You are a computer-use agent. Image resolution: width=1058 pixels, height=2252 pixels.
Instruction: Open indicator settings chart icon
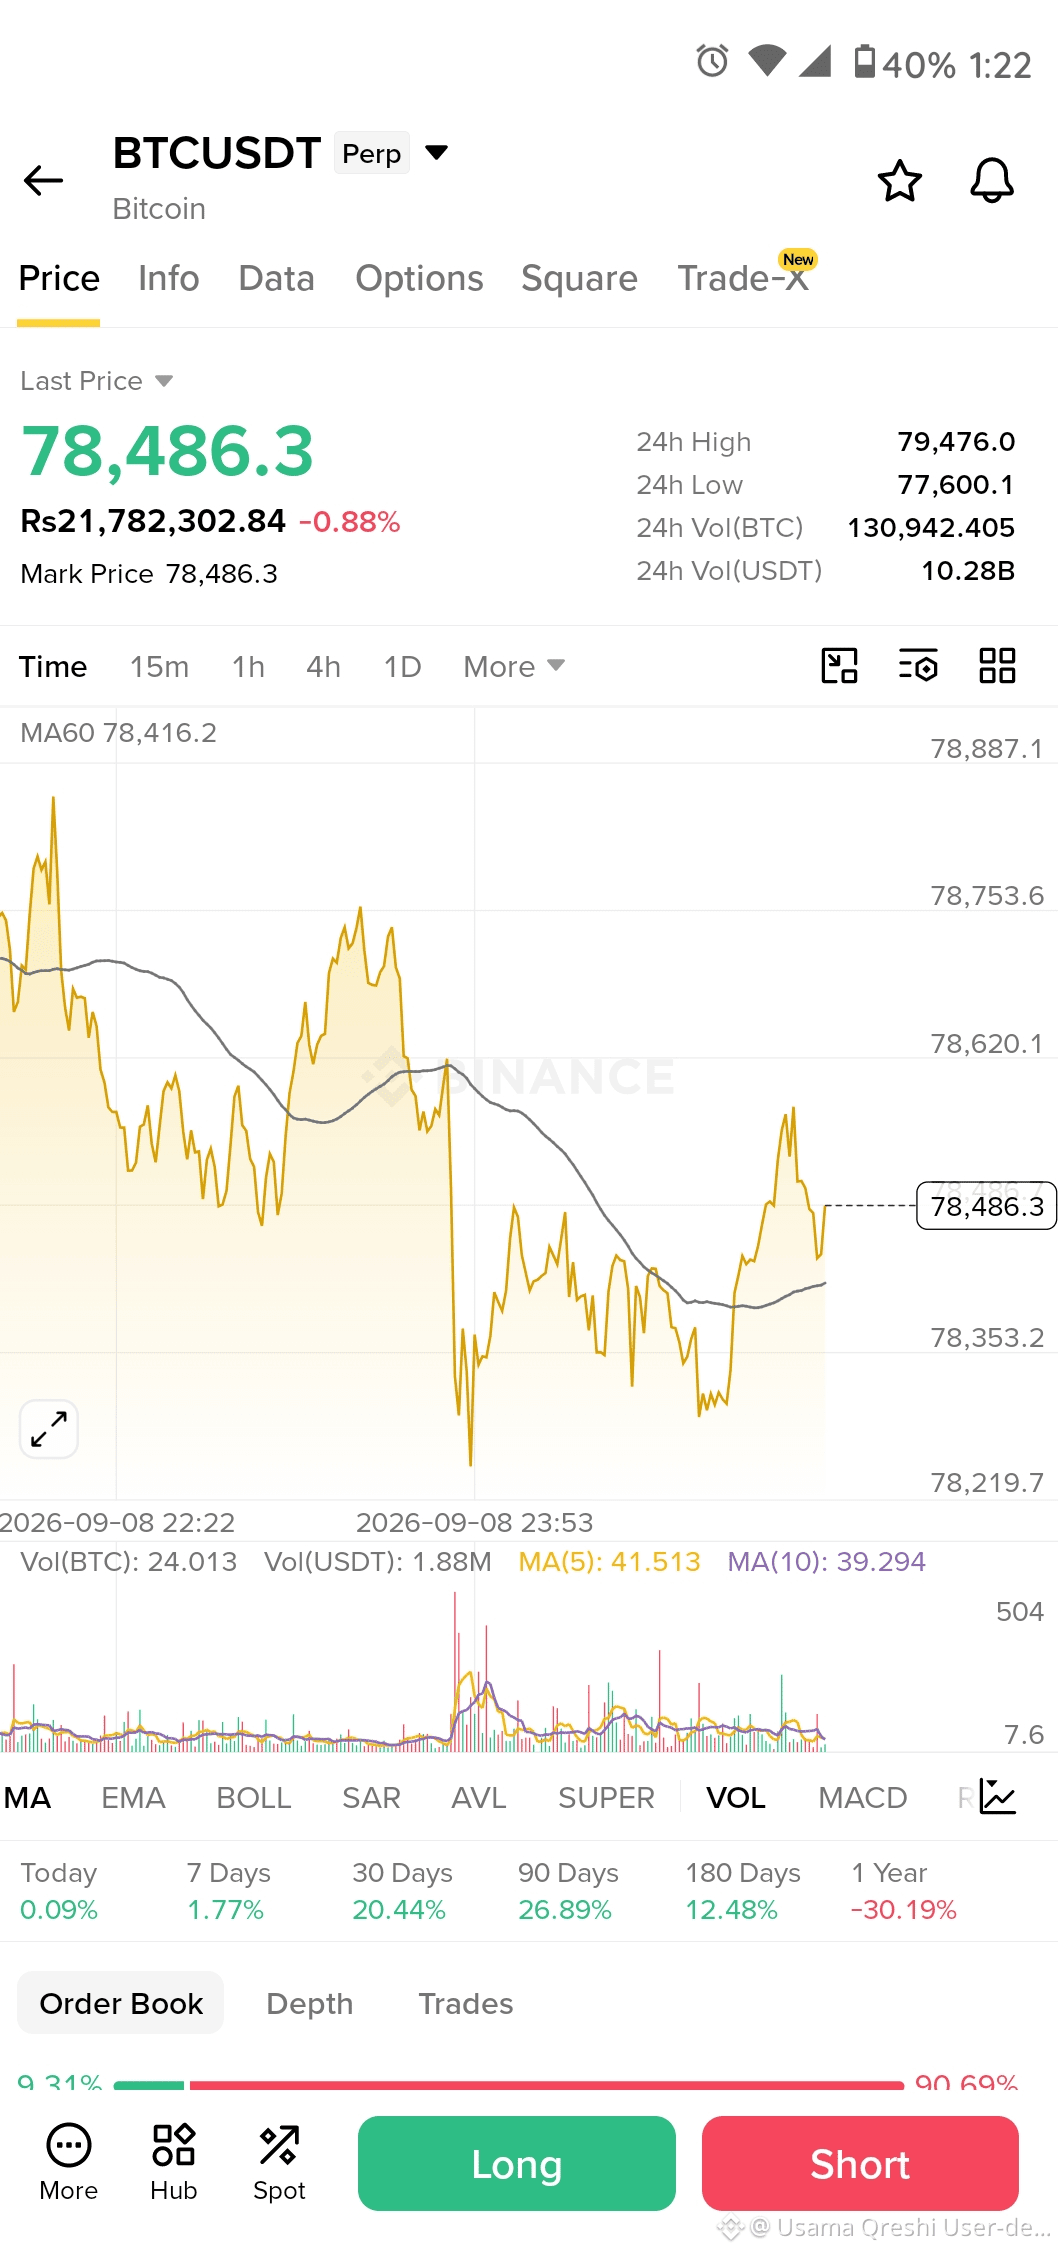pyautogui.click(x=997, y=1797)
